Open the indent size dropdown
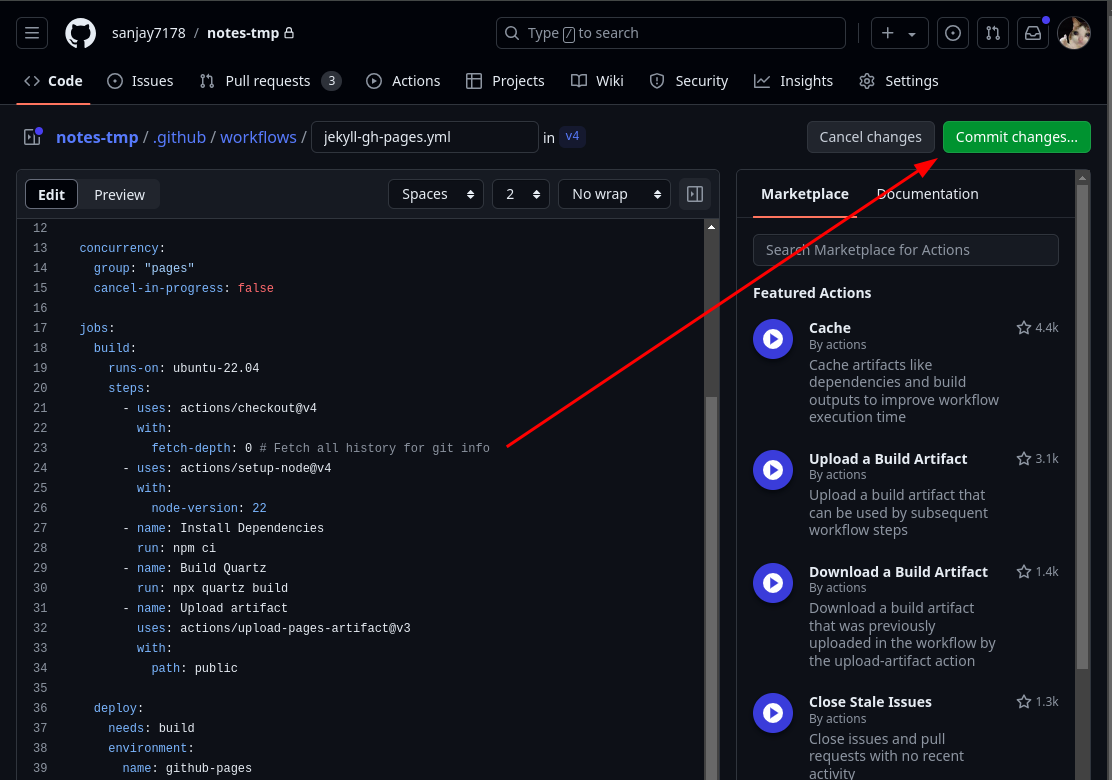Screen dimensions: 1112x780 (520, 194)
